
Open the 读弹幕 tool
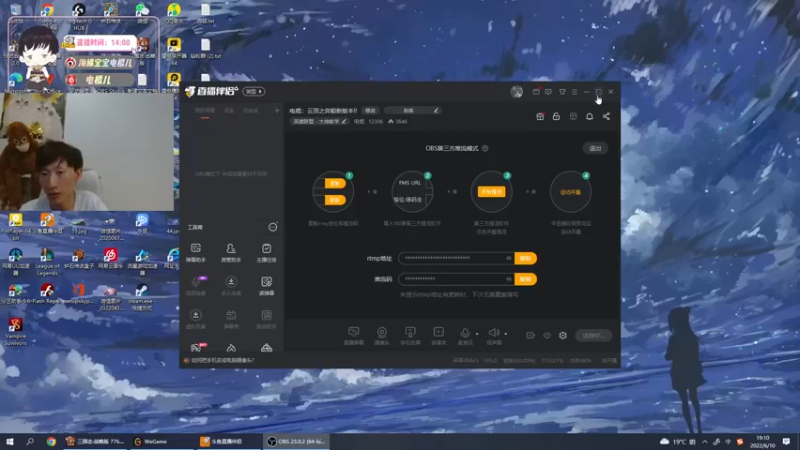point(266,286)
